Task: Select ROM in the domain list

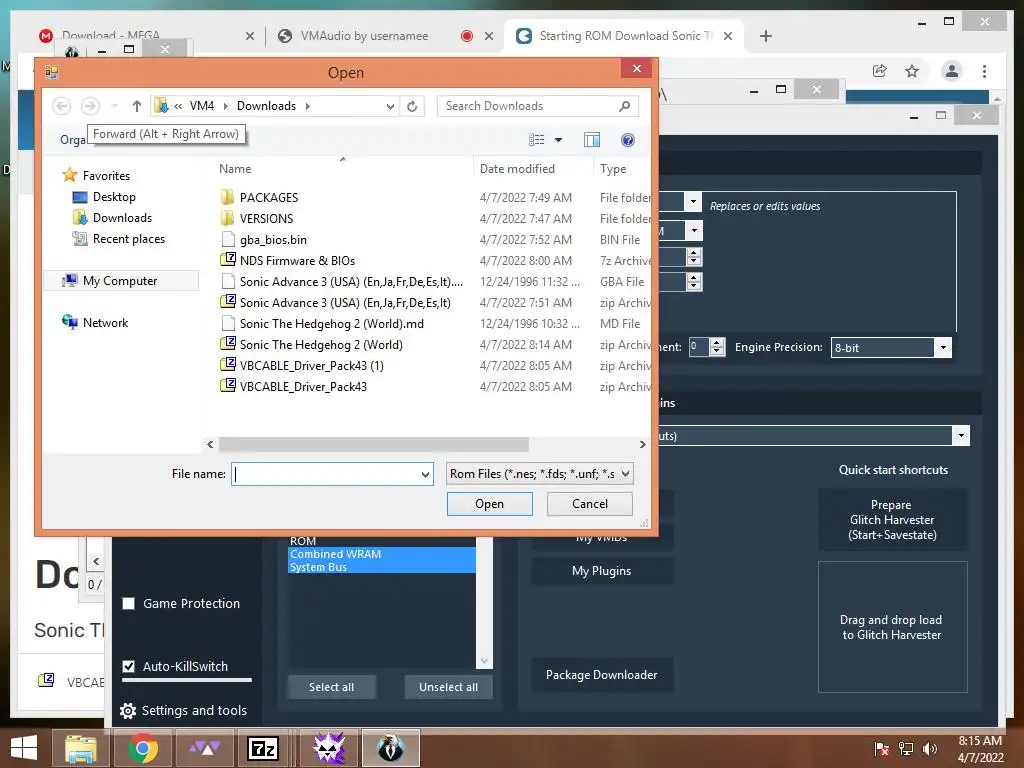Action: point(381,541)
